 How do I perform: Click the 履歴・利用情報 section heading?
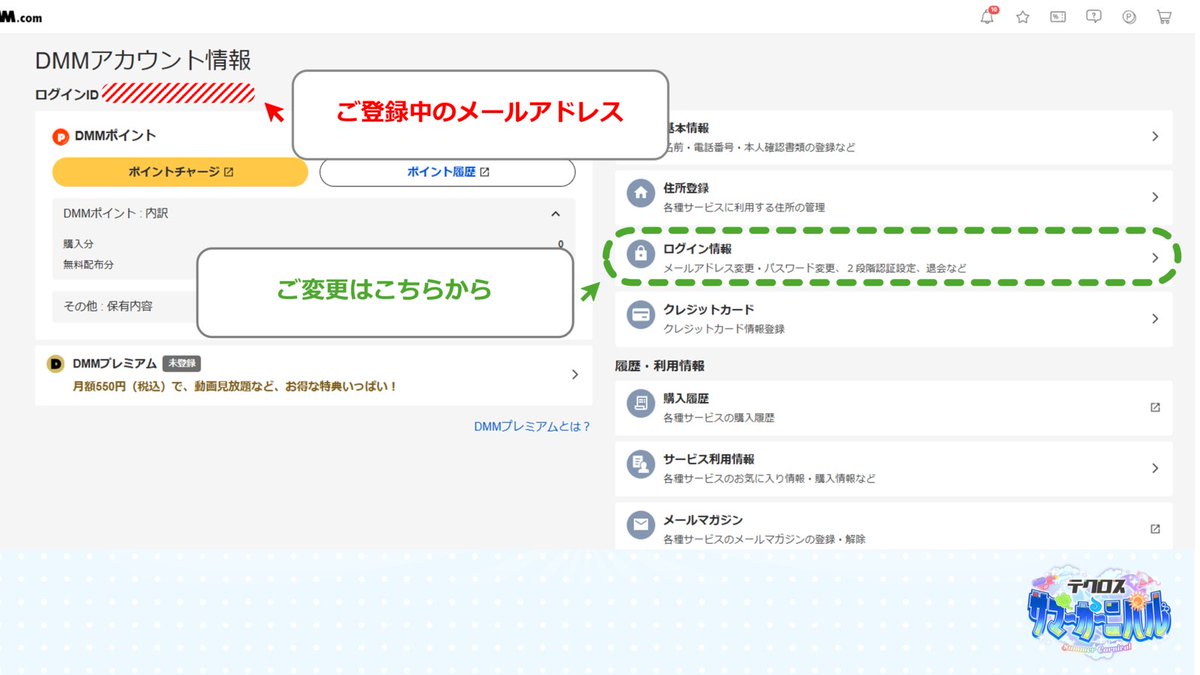click(x=660, y=366)
